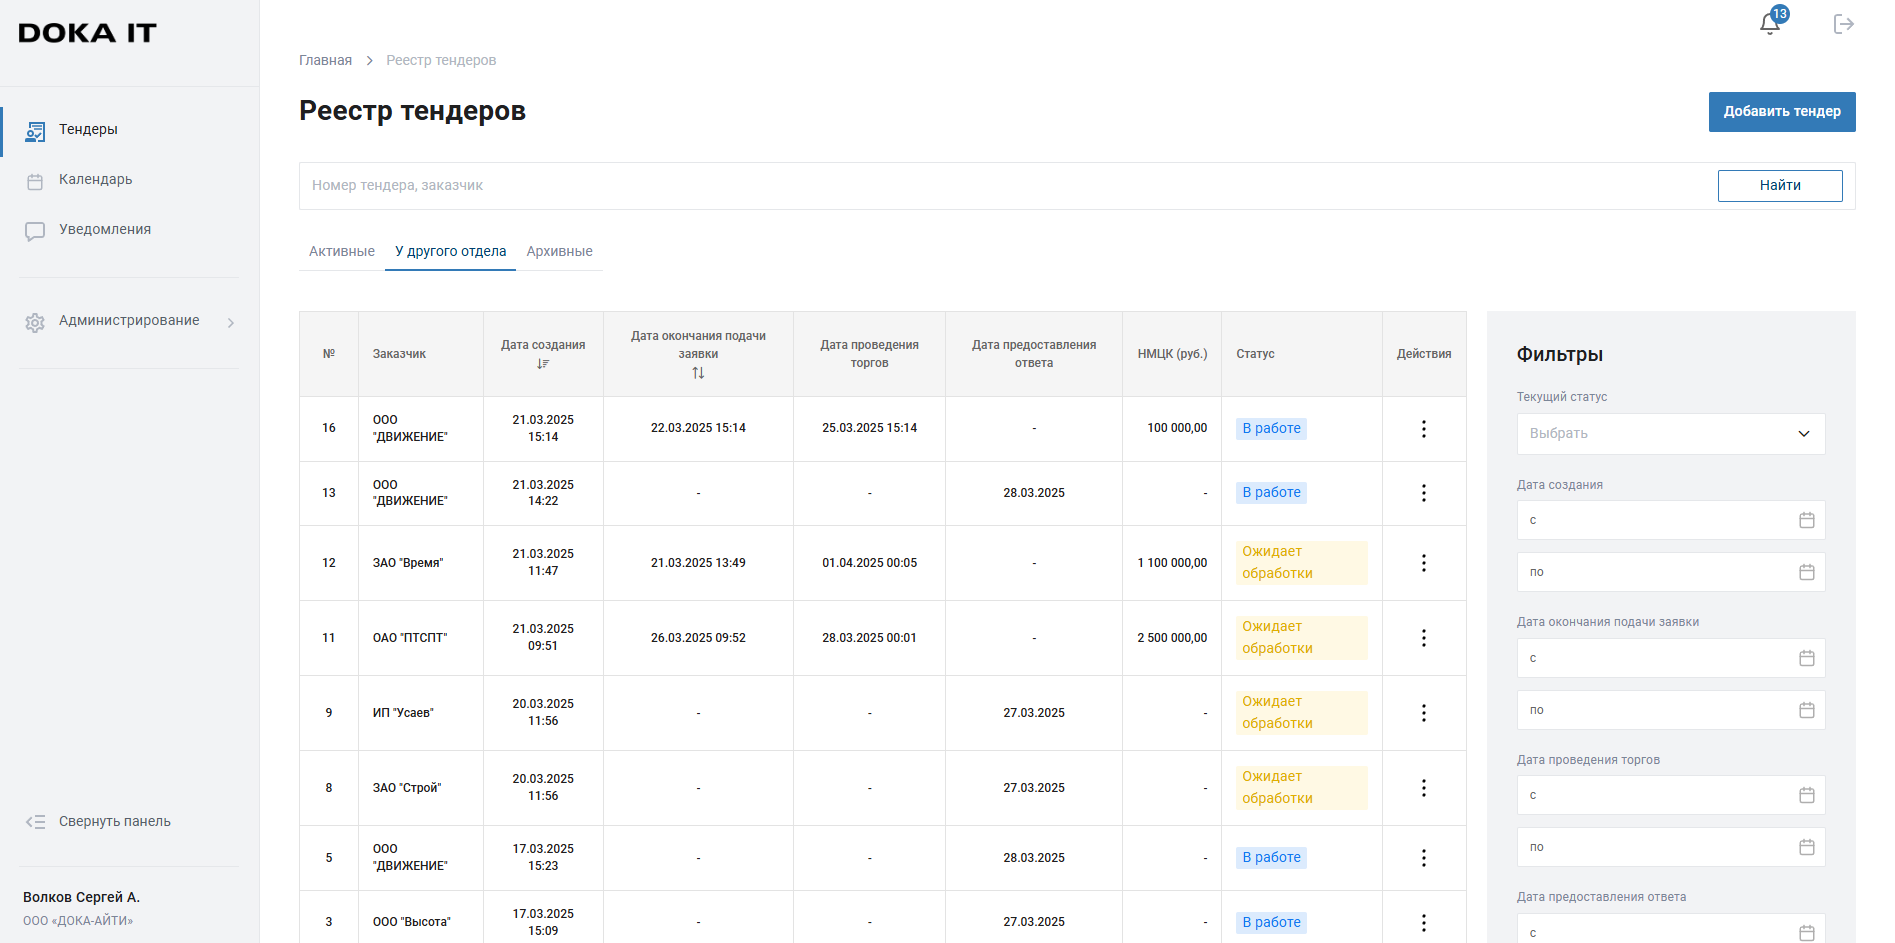
Task: Open actions menu for ЗАО "Время" row
Action: point(1423,563)
